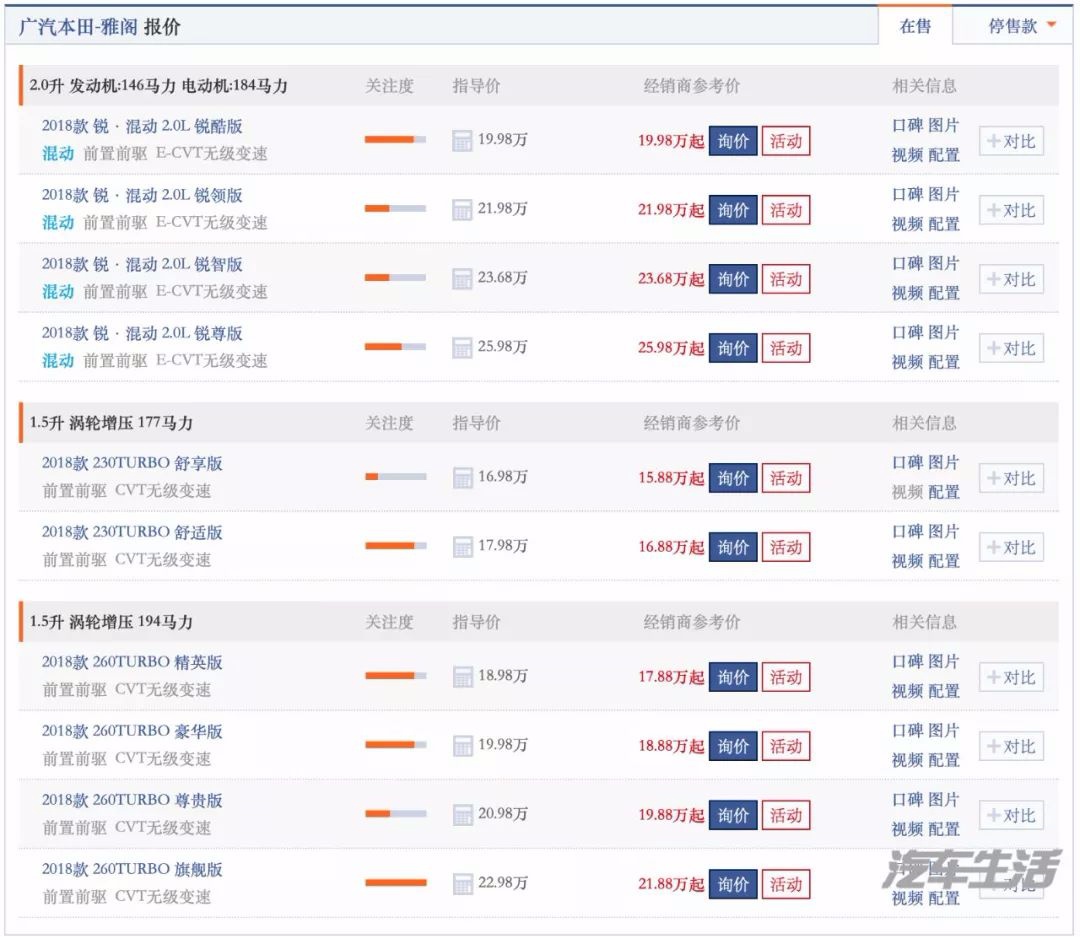Image resolution: width=1080 pixels, height=939 pixels.
Task: Open 活动 for 260TURBO 精英版
Action: (786, 677)
